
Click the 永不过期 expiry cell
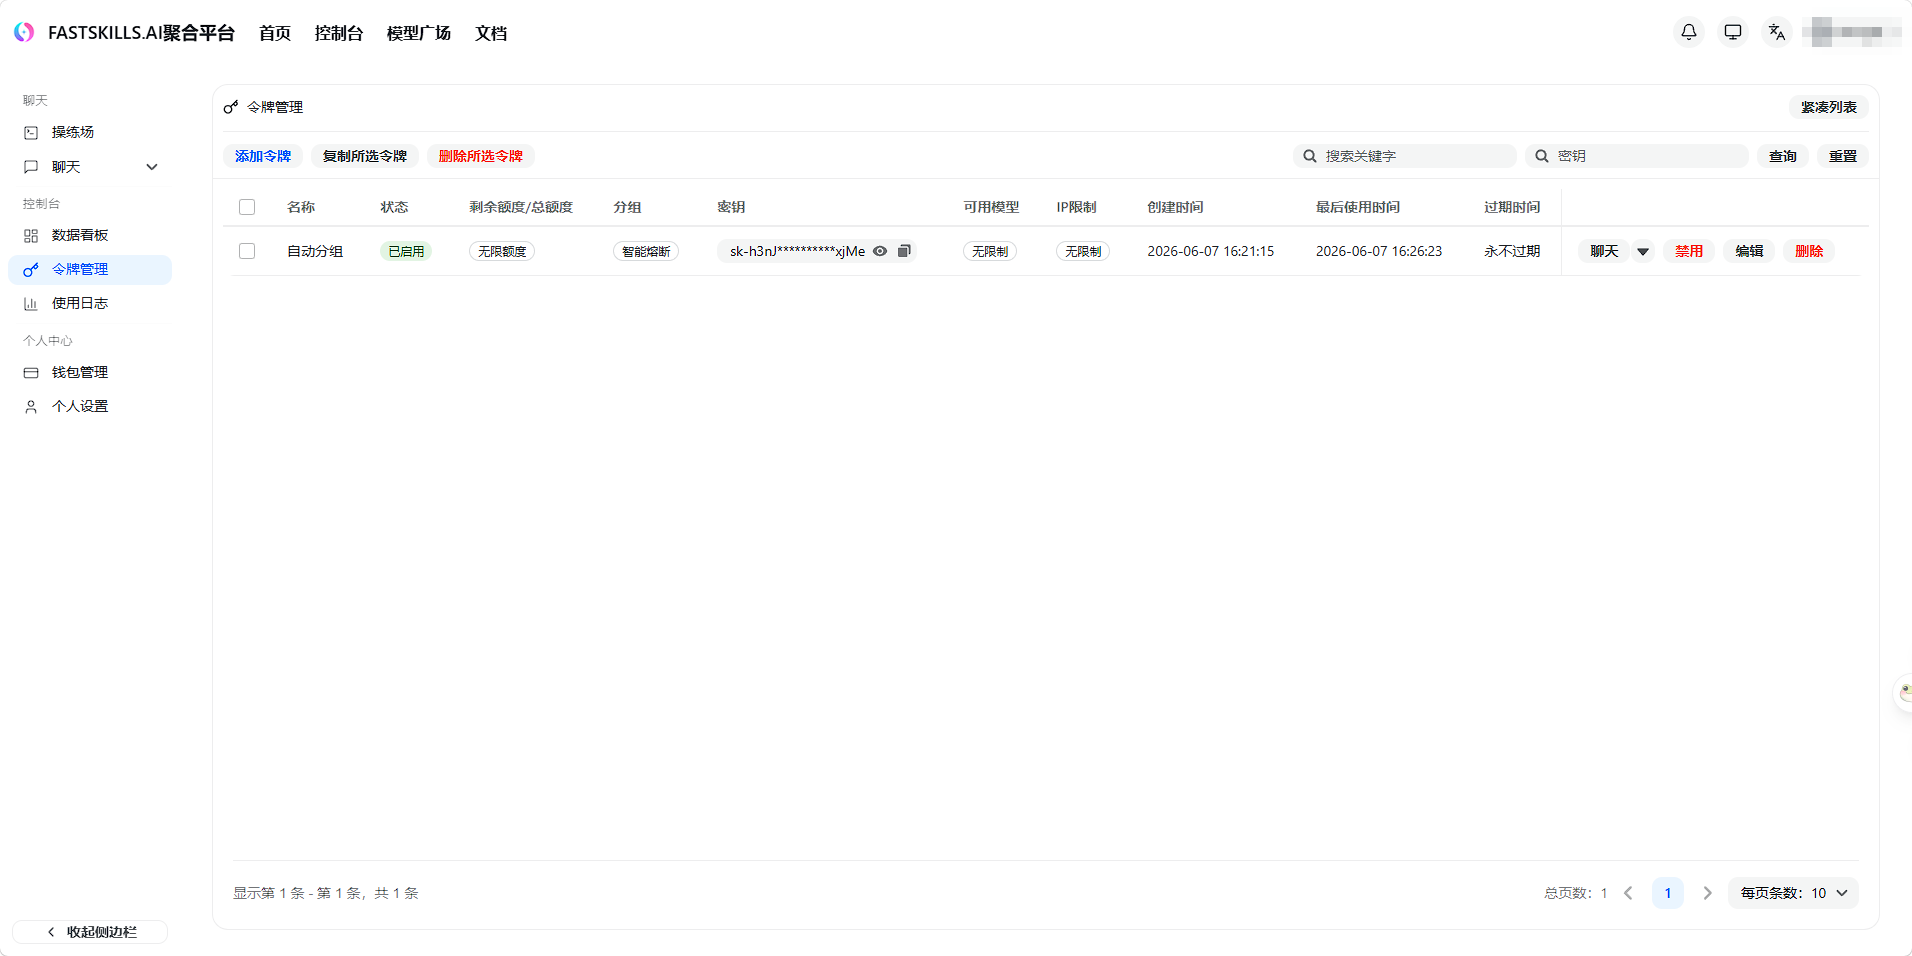tap(1512, 251)
